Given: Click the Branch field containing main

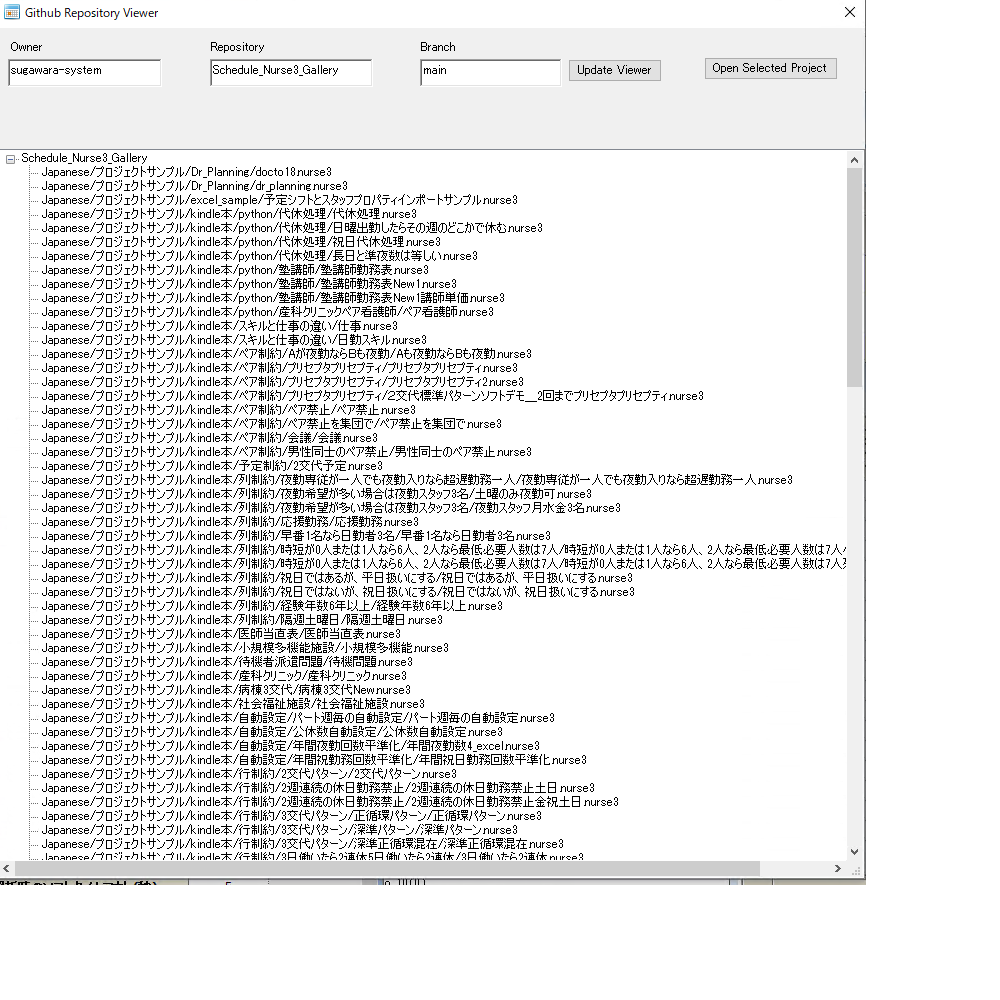Looking at the screenshot, I should point(490,72).
